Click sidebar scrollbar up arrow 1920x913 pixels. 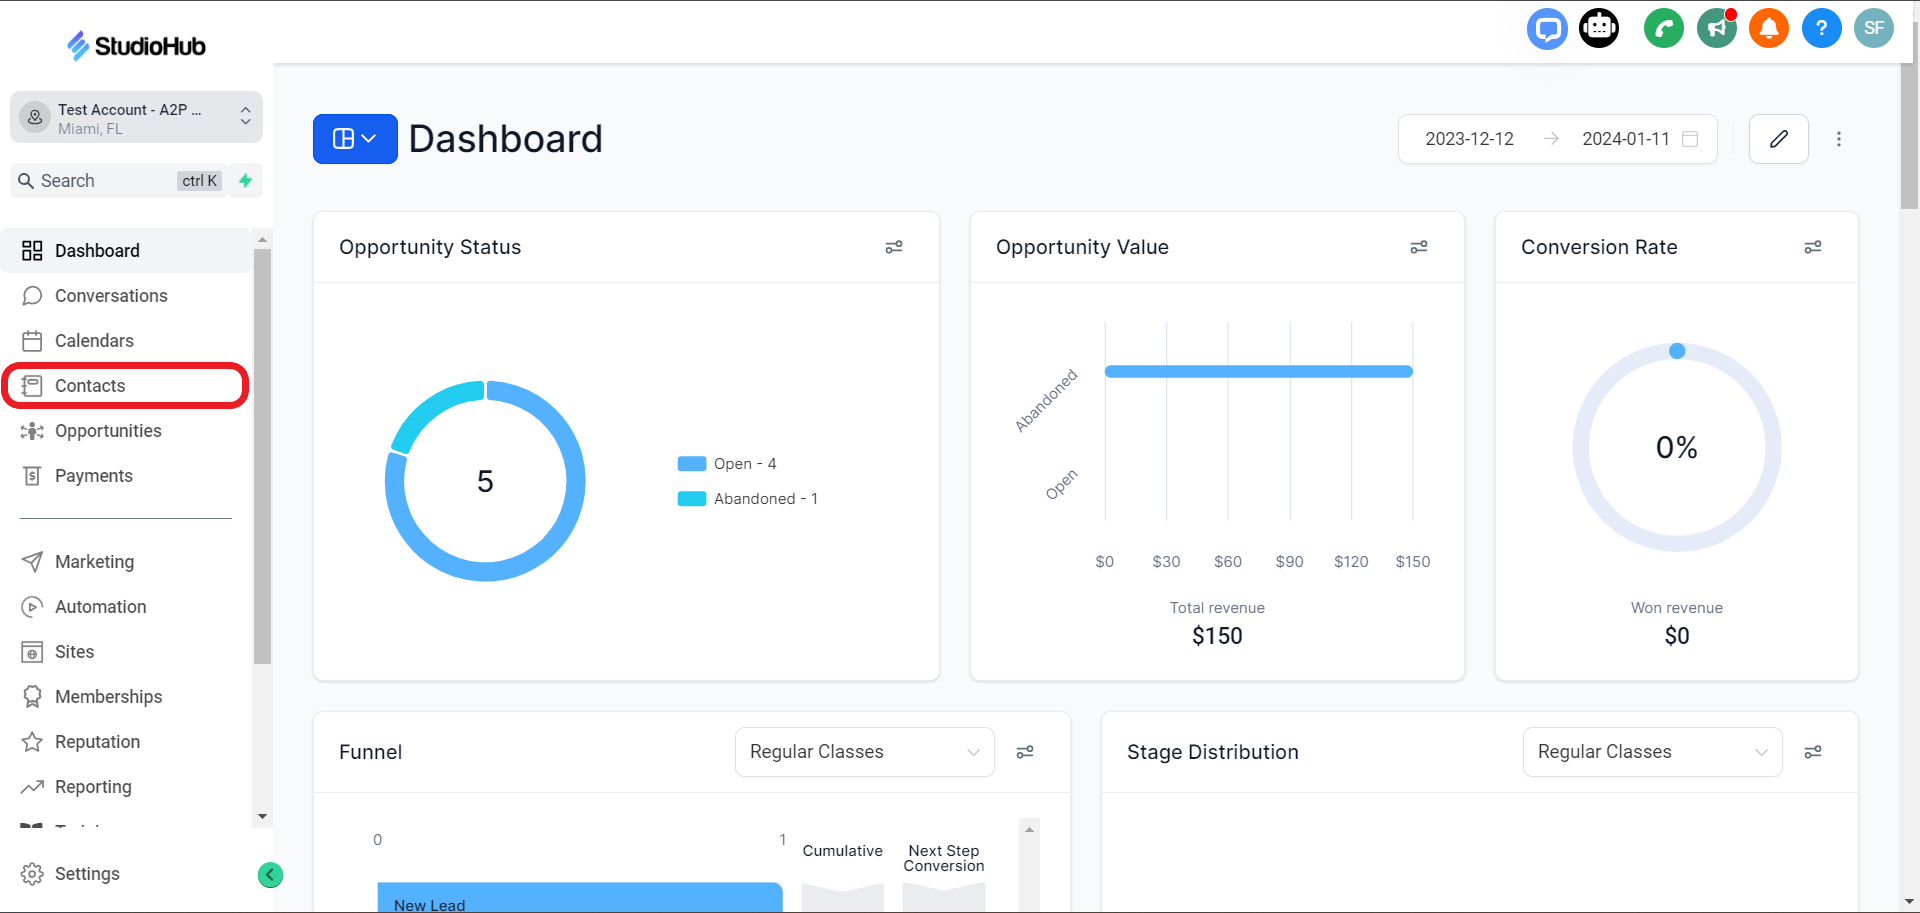coord(262,240)
